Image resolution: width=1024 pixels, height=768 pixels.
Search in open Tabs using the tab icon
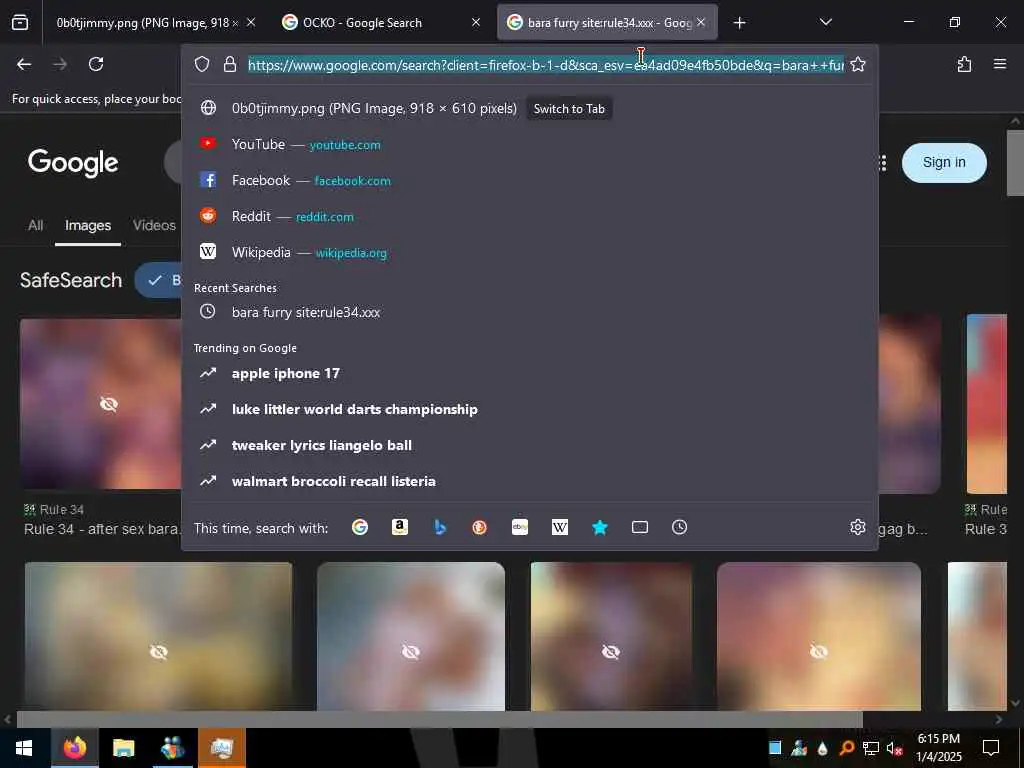[640, 527]
